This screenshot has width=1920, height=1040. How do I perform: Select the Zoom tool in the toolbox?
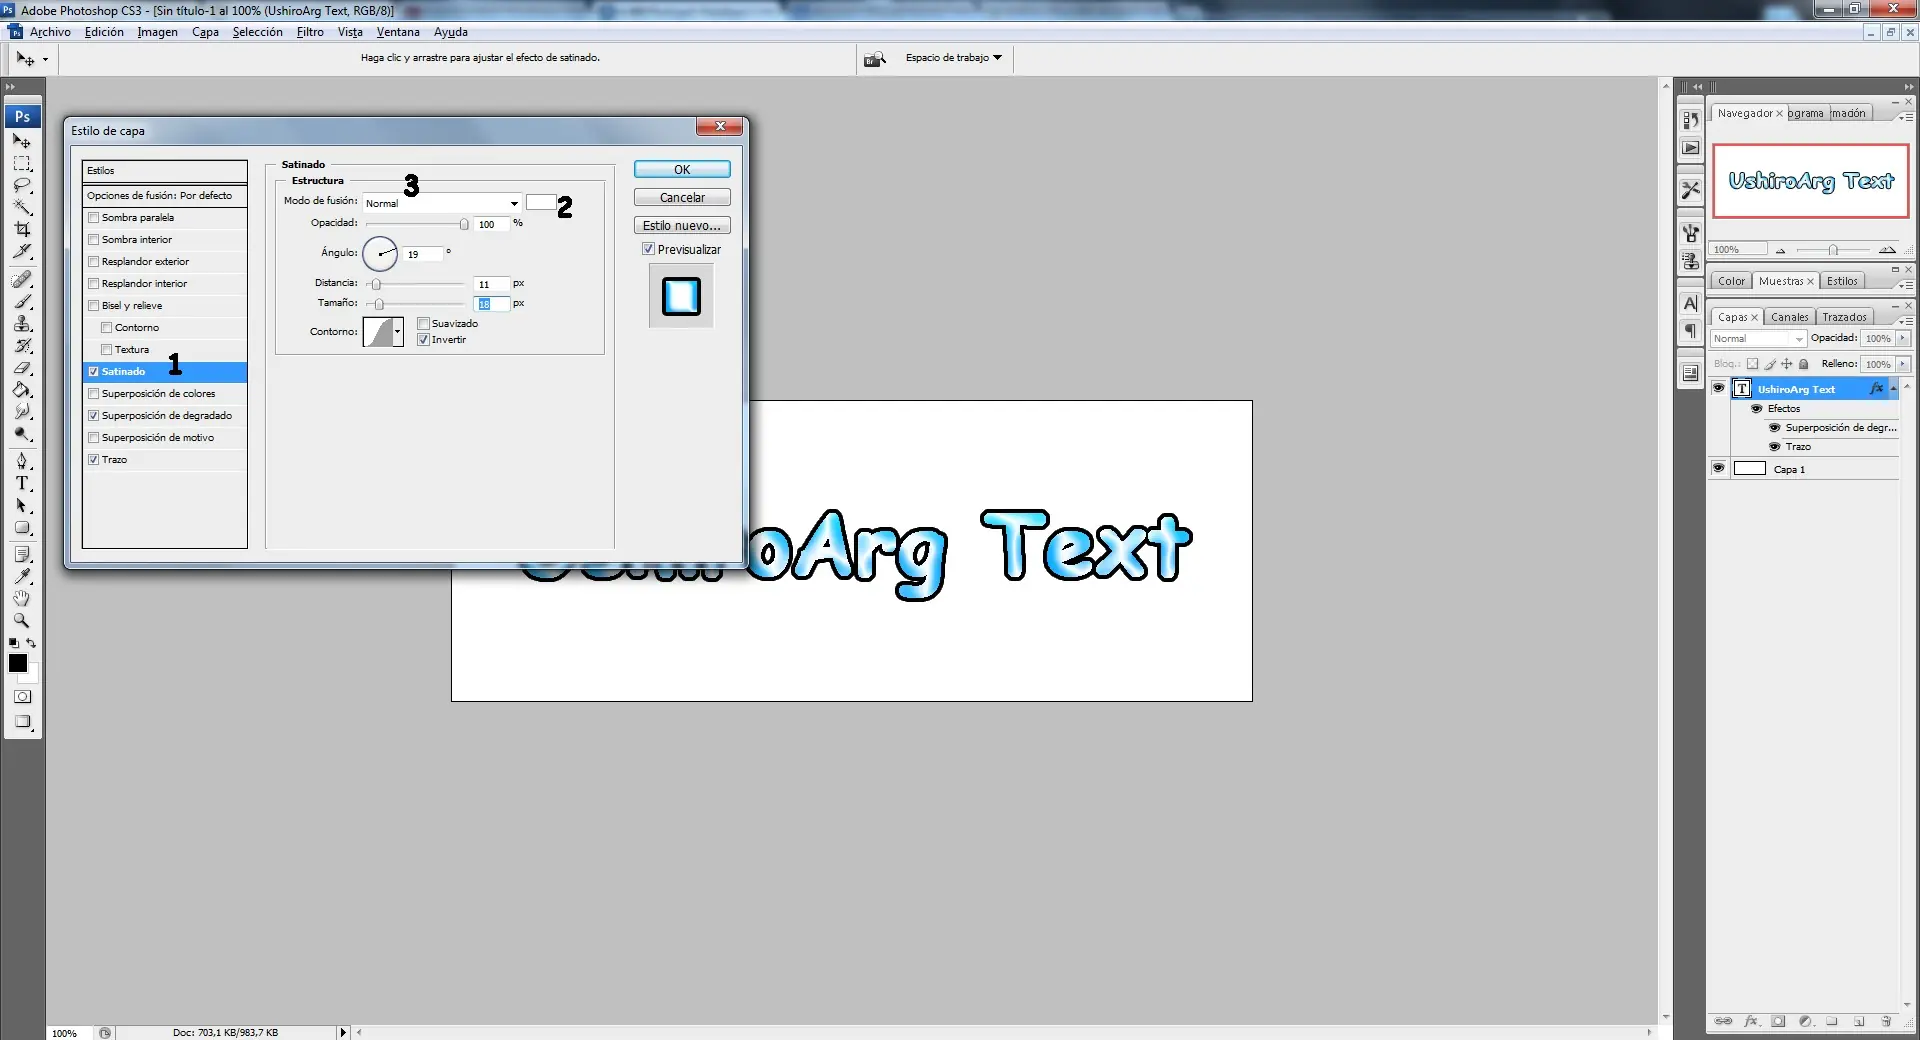point(22,620)
